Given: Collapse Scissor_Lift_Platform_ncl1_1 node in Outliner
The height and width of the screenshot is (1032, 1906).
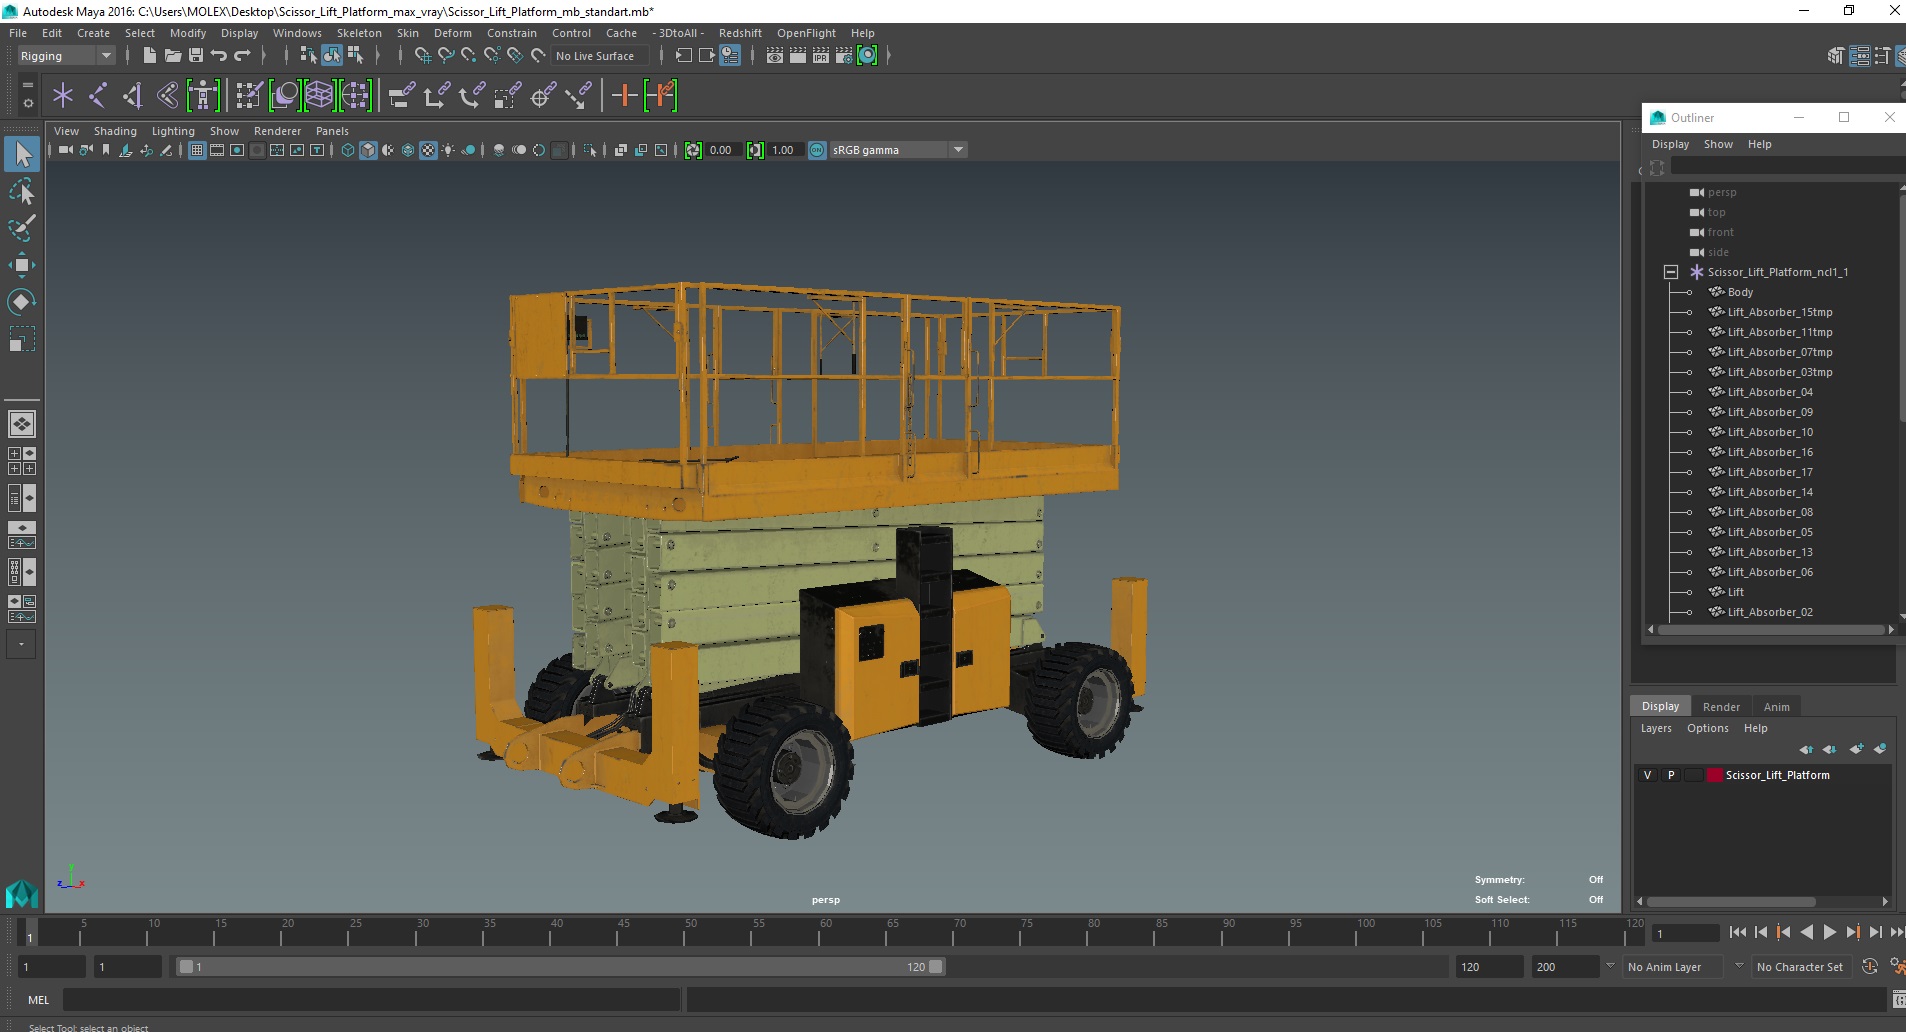Looking at the screenshot, I should pyautogui.click(x=1670, y=272).
